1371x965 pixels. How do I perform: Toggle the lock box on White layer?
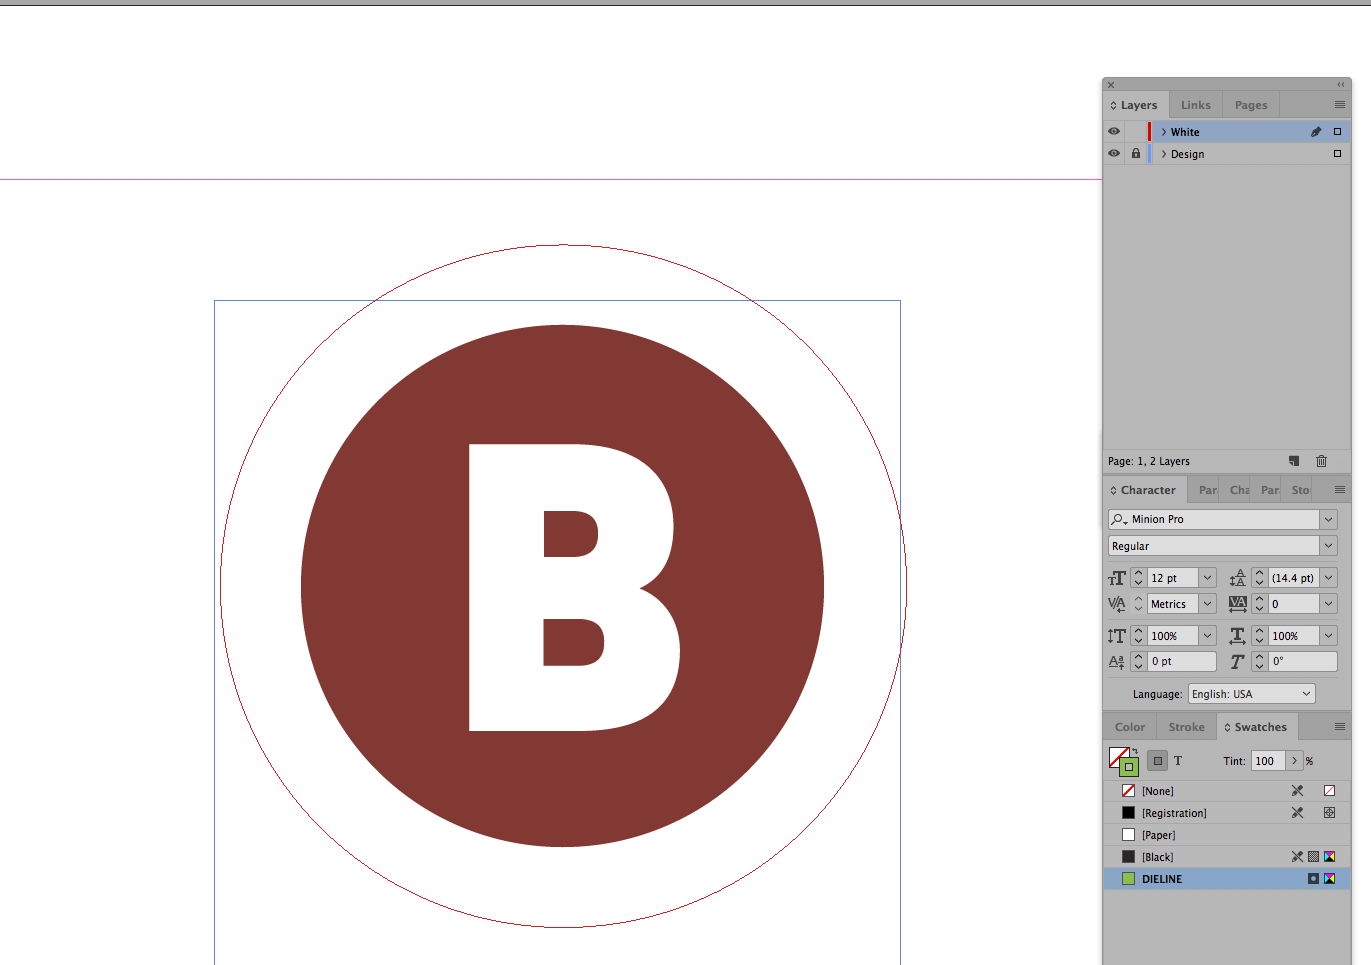1136,132
